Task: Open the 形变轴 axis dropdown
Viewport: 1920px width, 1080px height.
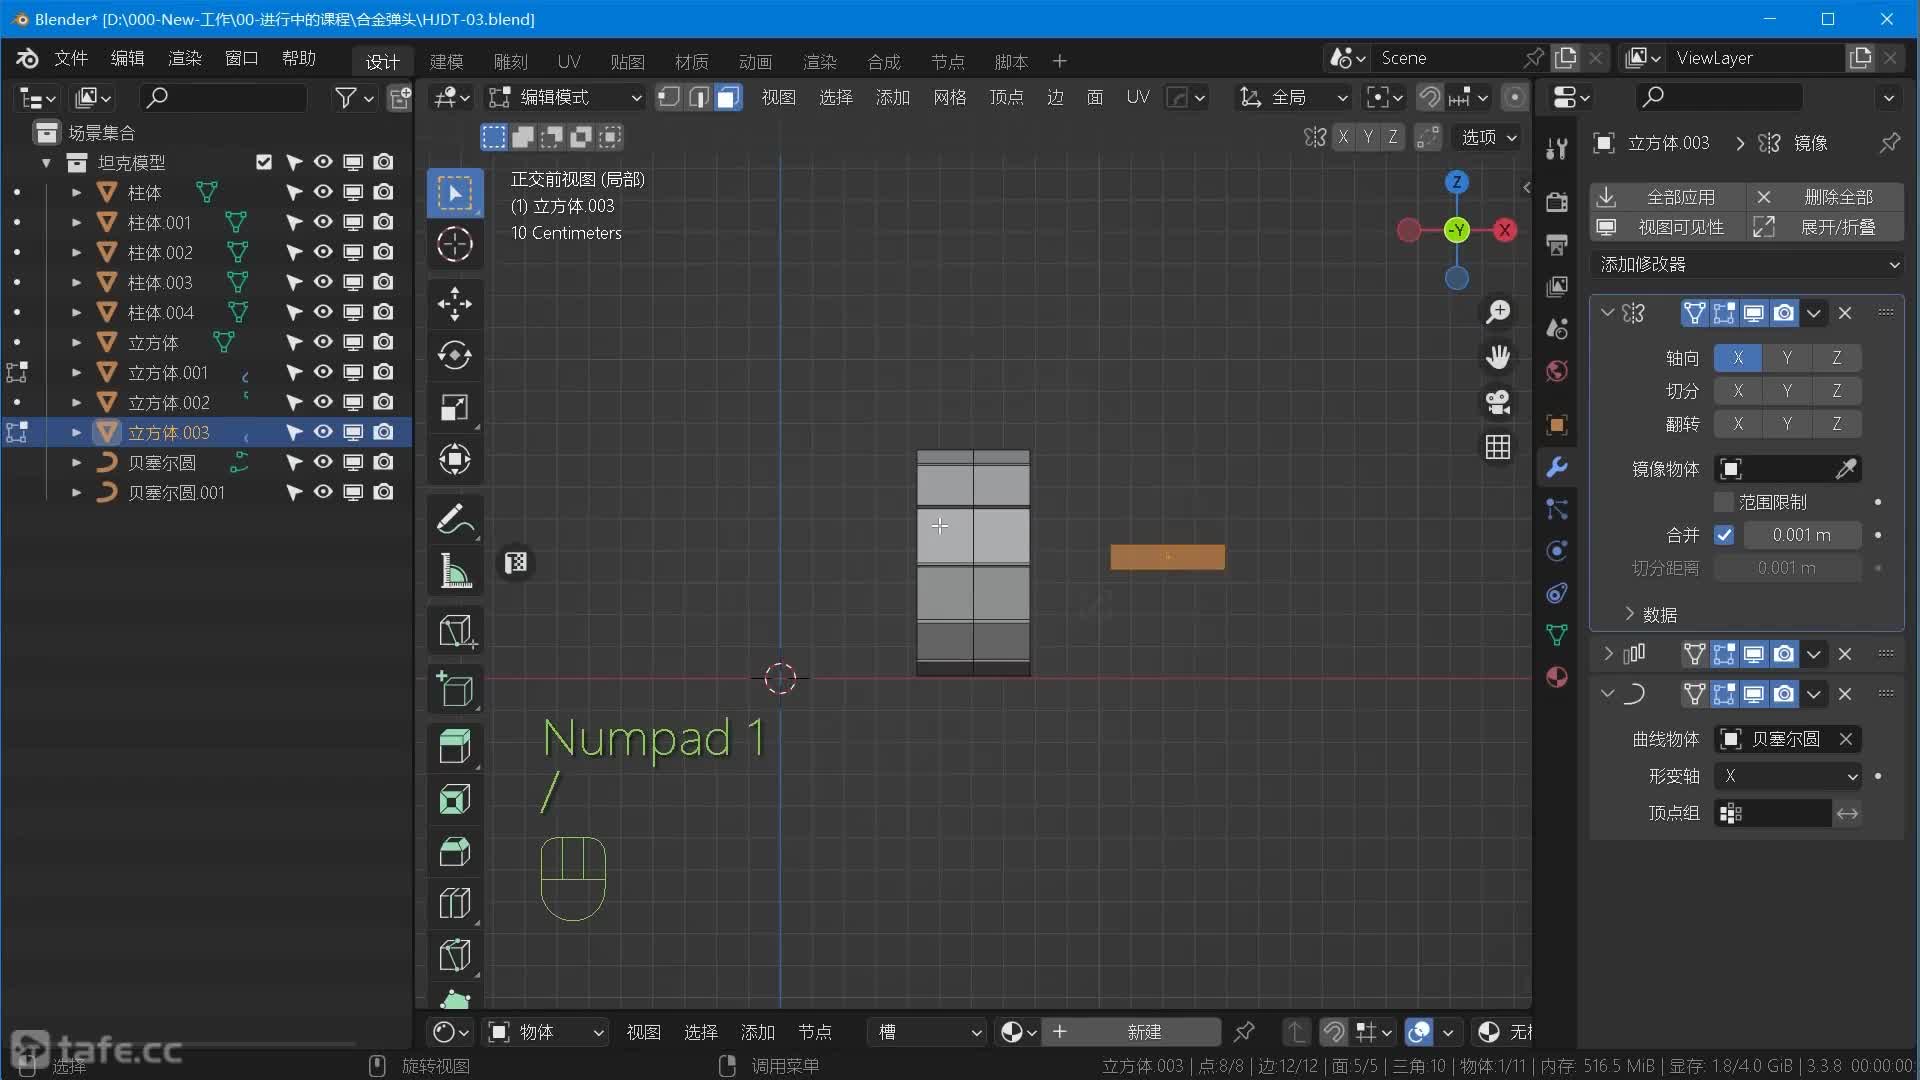Action: 1787,776
